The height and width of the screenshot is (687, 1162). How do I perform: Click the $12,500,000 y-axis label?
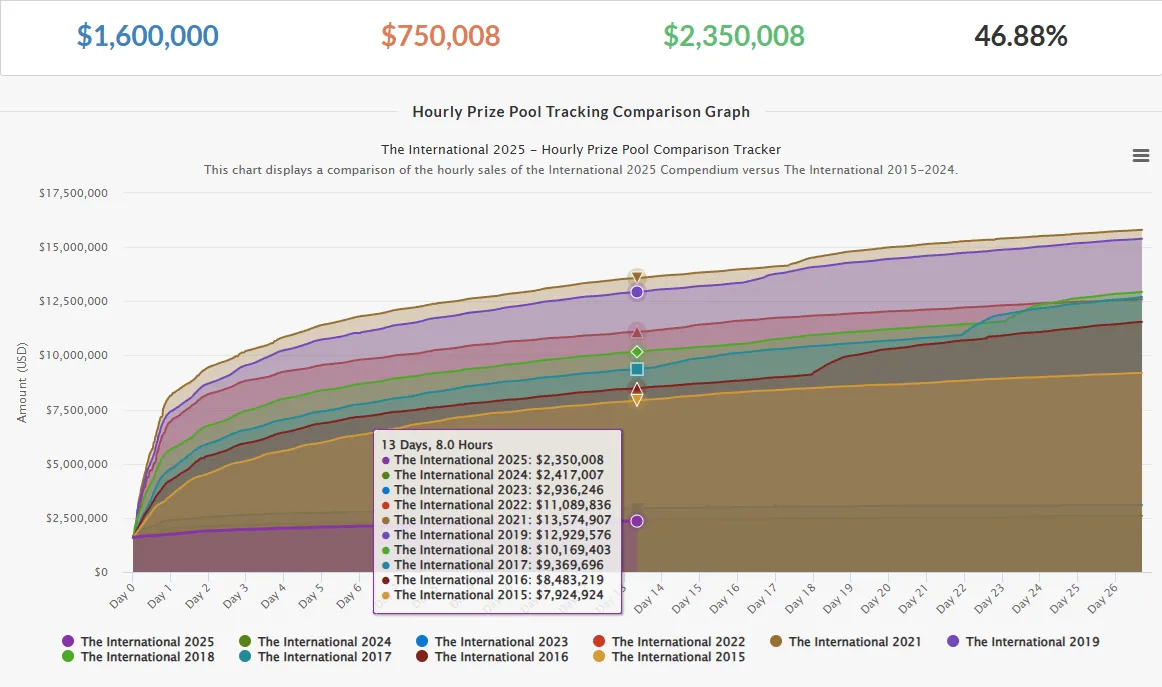tap(73, 301)
